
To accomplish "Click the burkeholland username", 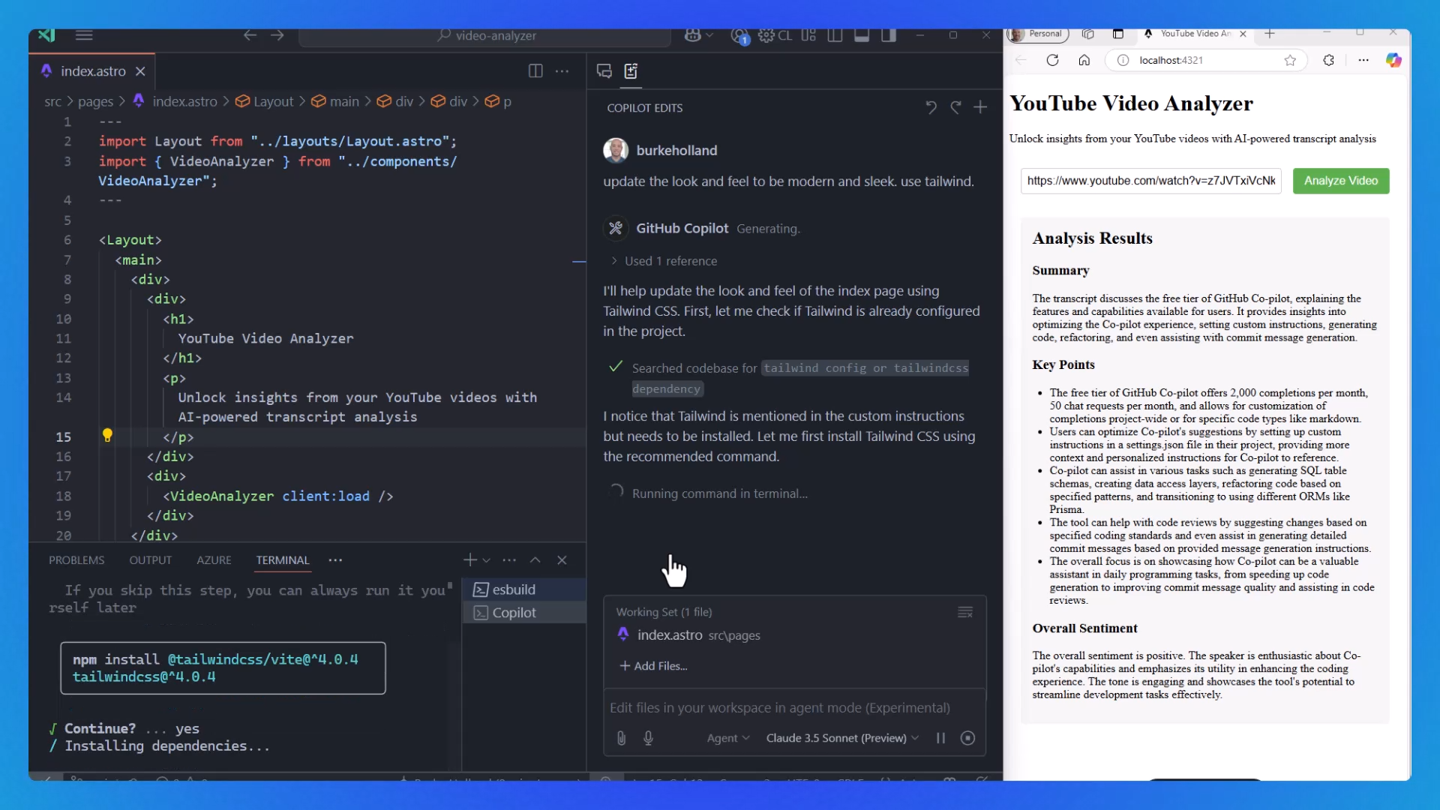I will pyautogui.click(x=677, y=150).
